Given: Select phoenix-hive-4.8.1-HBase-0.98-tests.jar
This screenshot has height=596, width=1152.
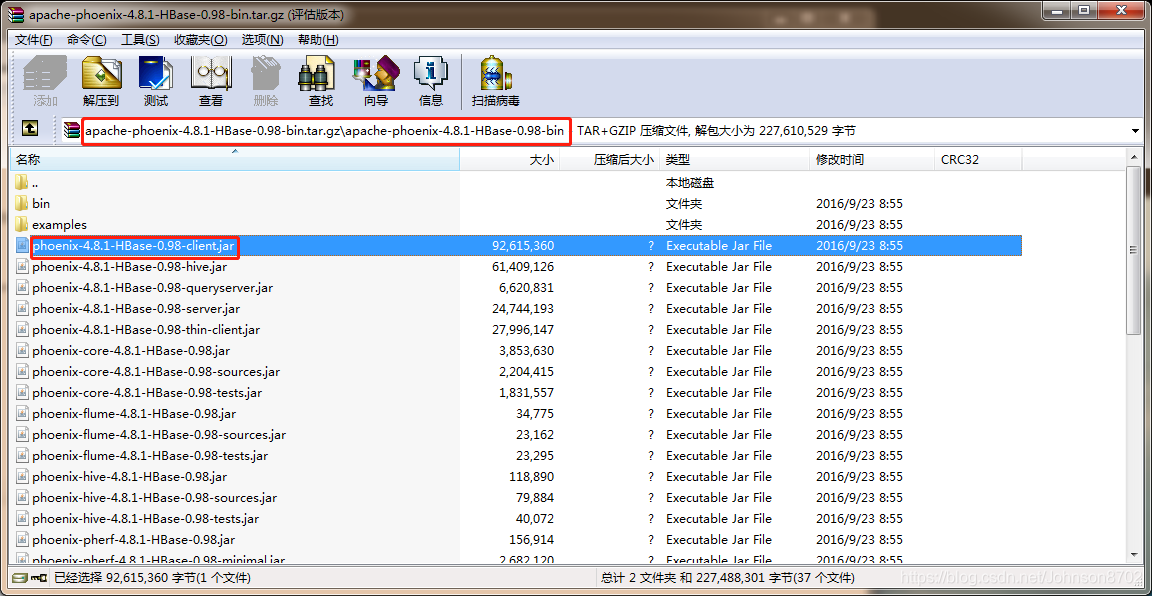Looking at the screenshot, I should [x=146, y=518].
